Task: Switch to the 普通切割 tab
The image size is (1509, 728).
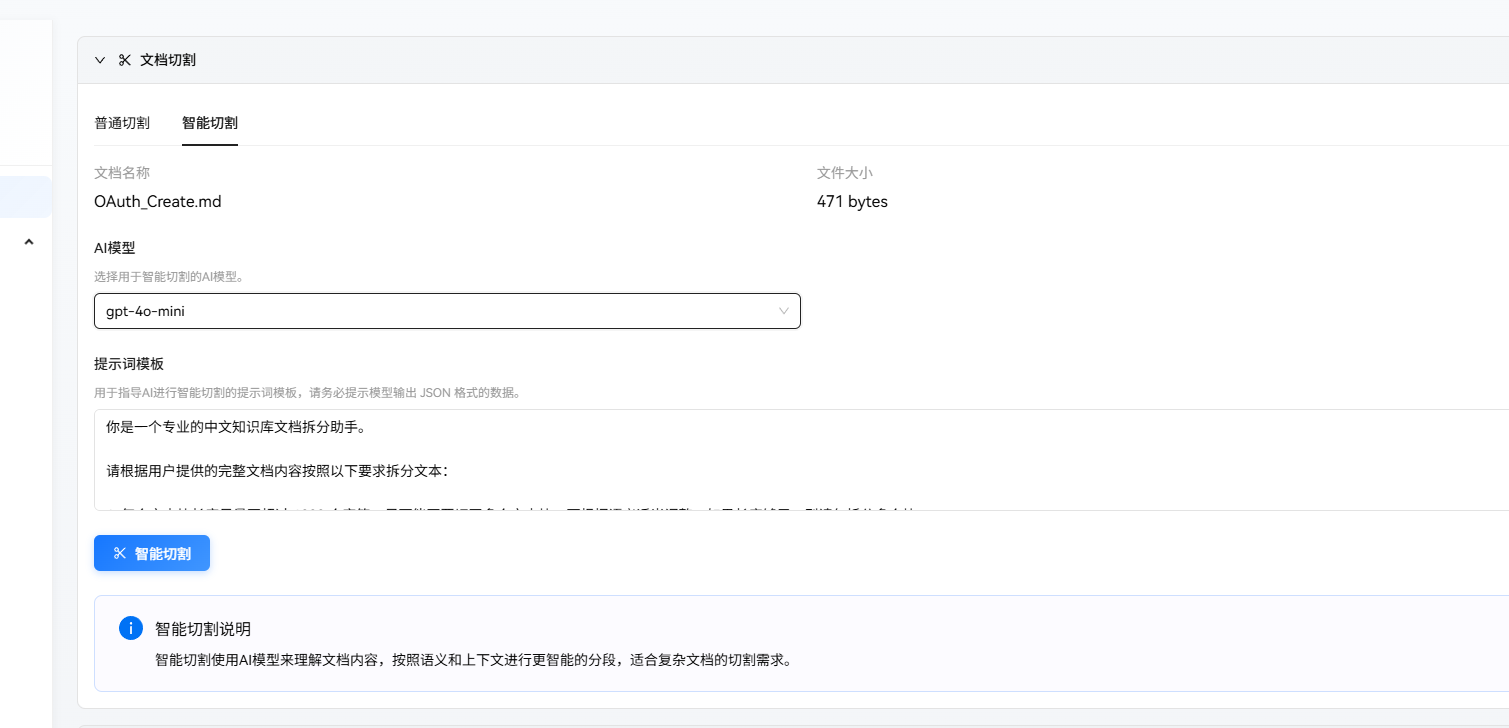Action: coord(122,123)
